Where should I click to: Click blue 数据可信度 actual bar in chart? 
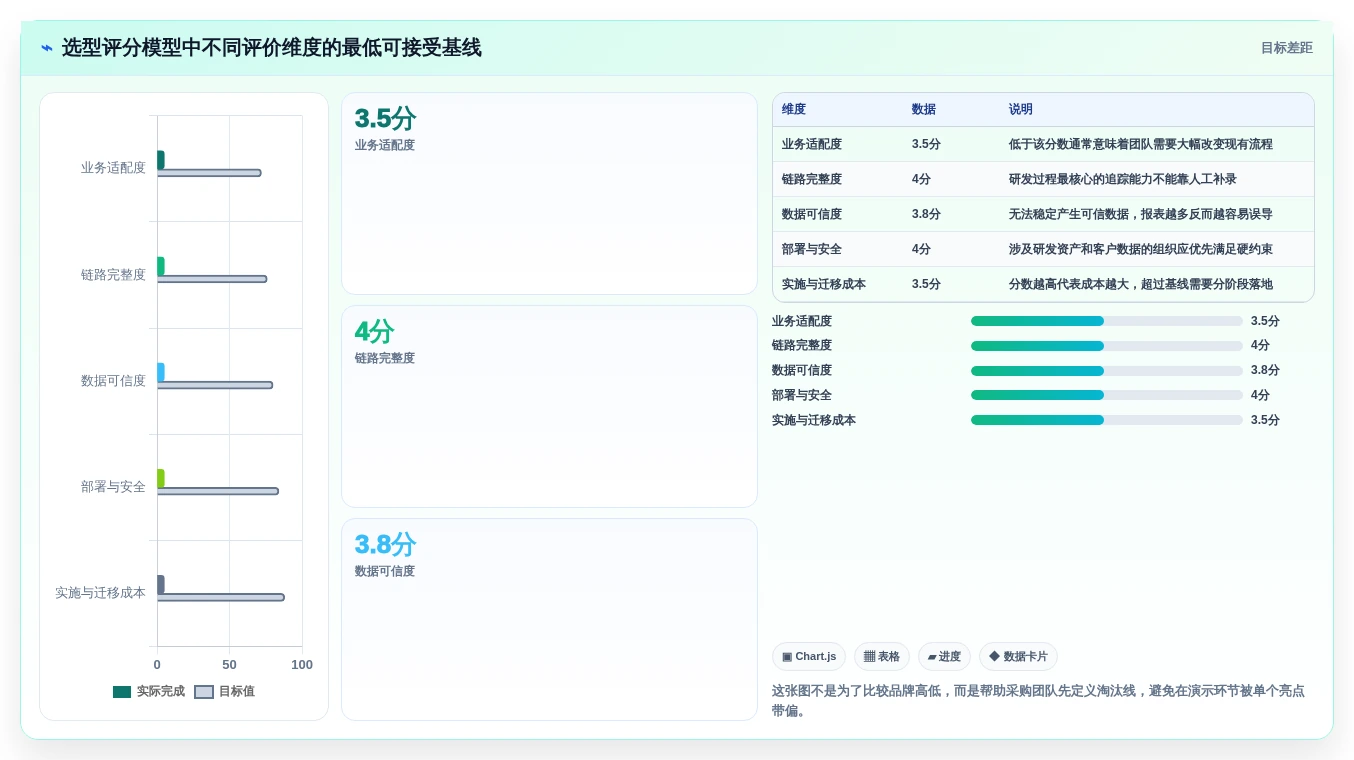(x=160, y=372)
